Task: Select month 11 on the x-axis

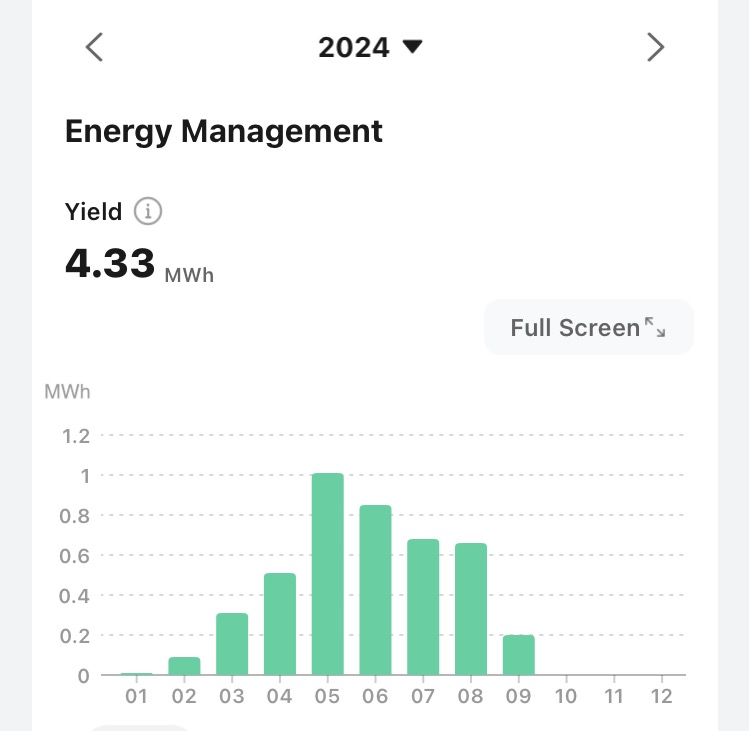Action: [x=614, y=695]
